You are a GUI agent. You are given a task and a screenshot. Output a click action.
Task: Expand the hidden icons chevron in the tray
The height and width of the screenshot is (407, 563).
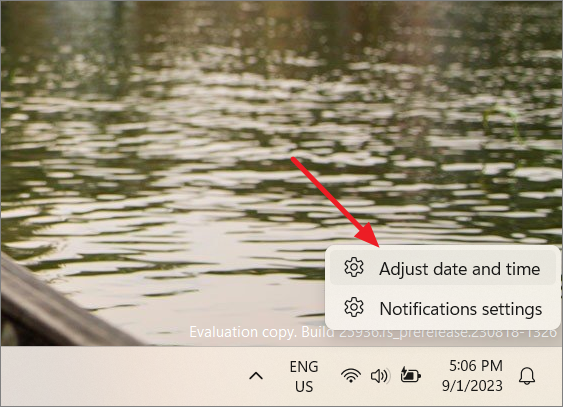[x=256, y=376]
